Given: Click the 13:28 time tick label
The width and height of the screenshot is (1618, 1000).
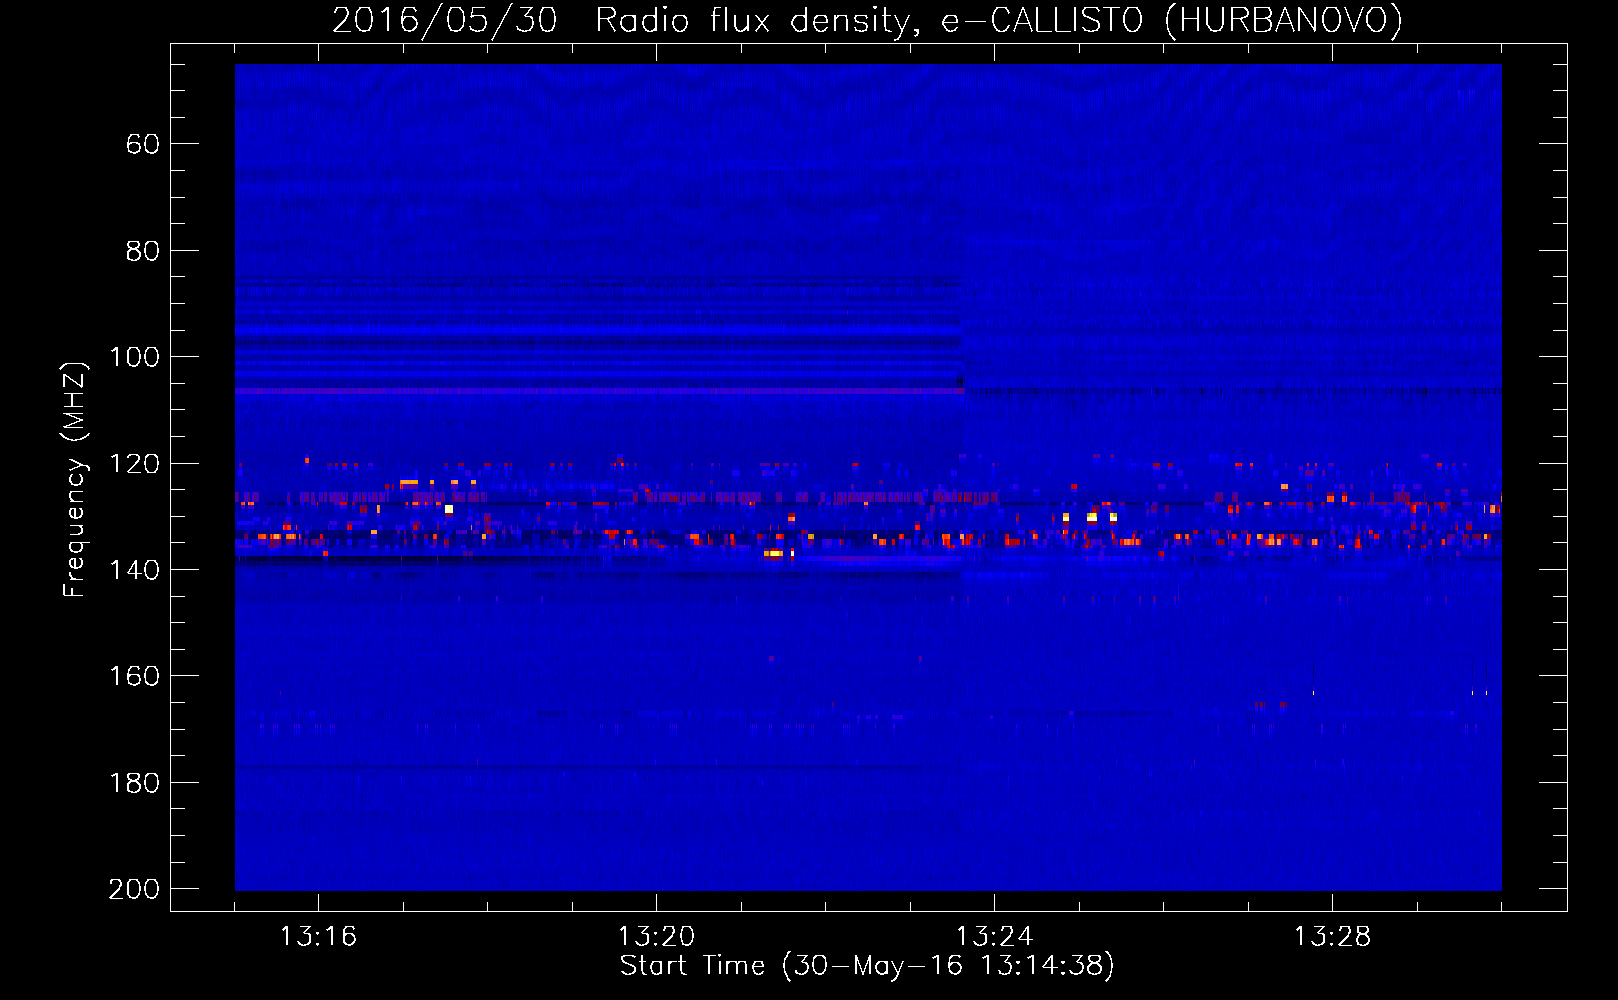Looking at the screenshot, I should coord(1332,937).
